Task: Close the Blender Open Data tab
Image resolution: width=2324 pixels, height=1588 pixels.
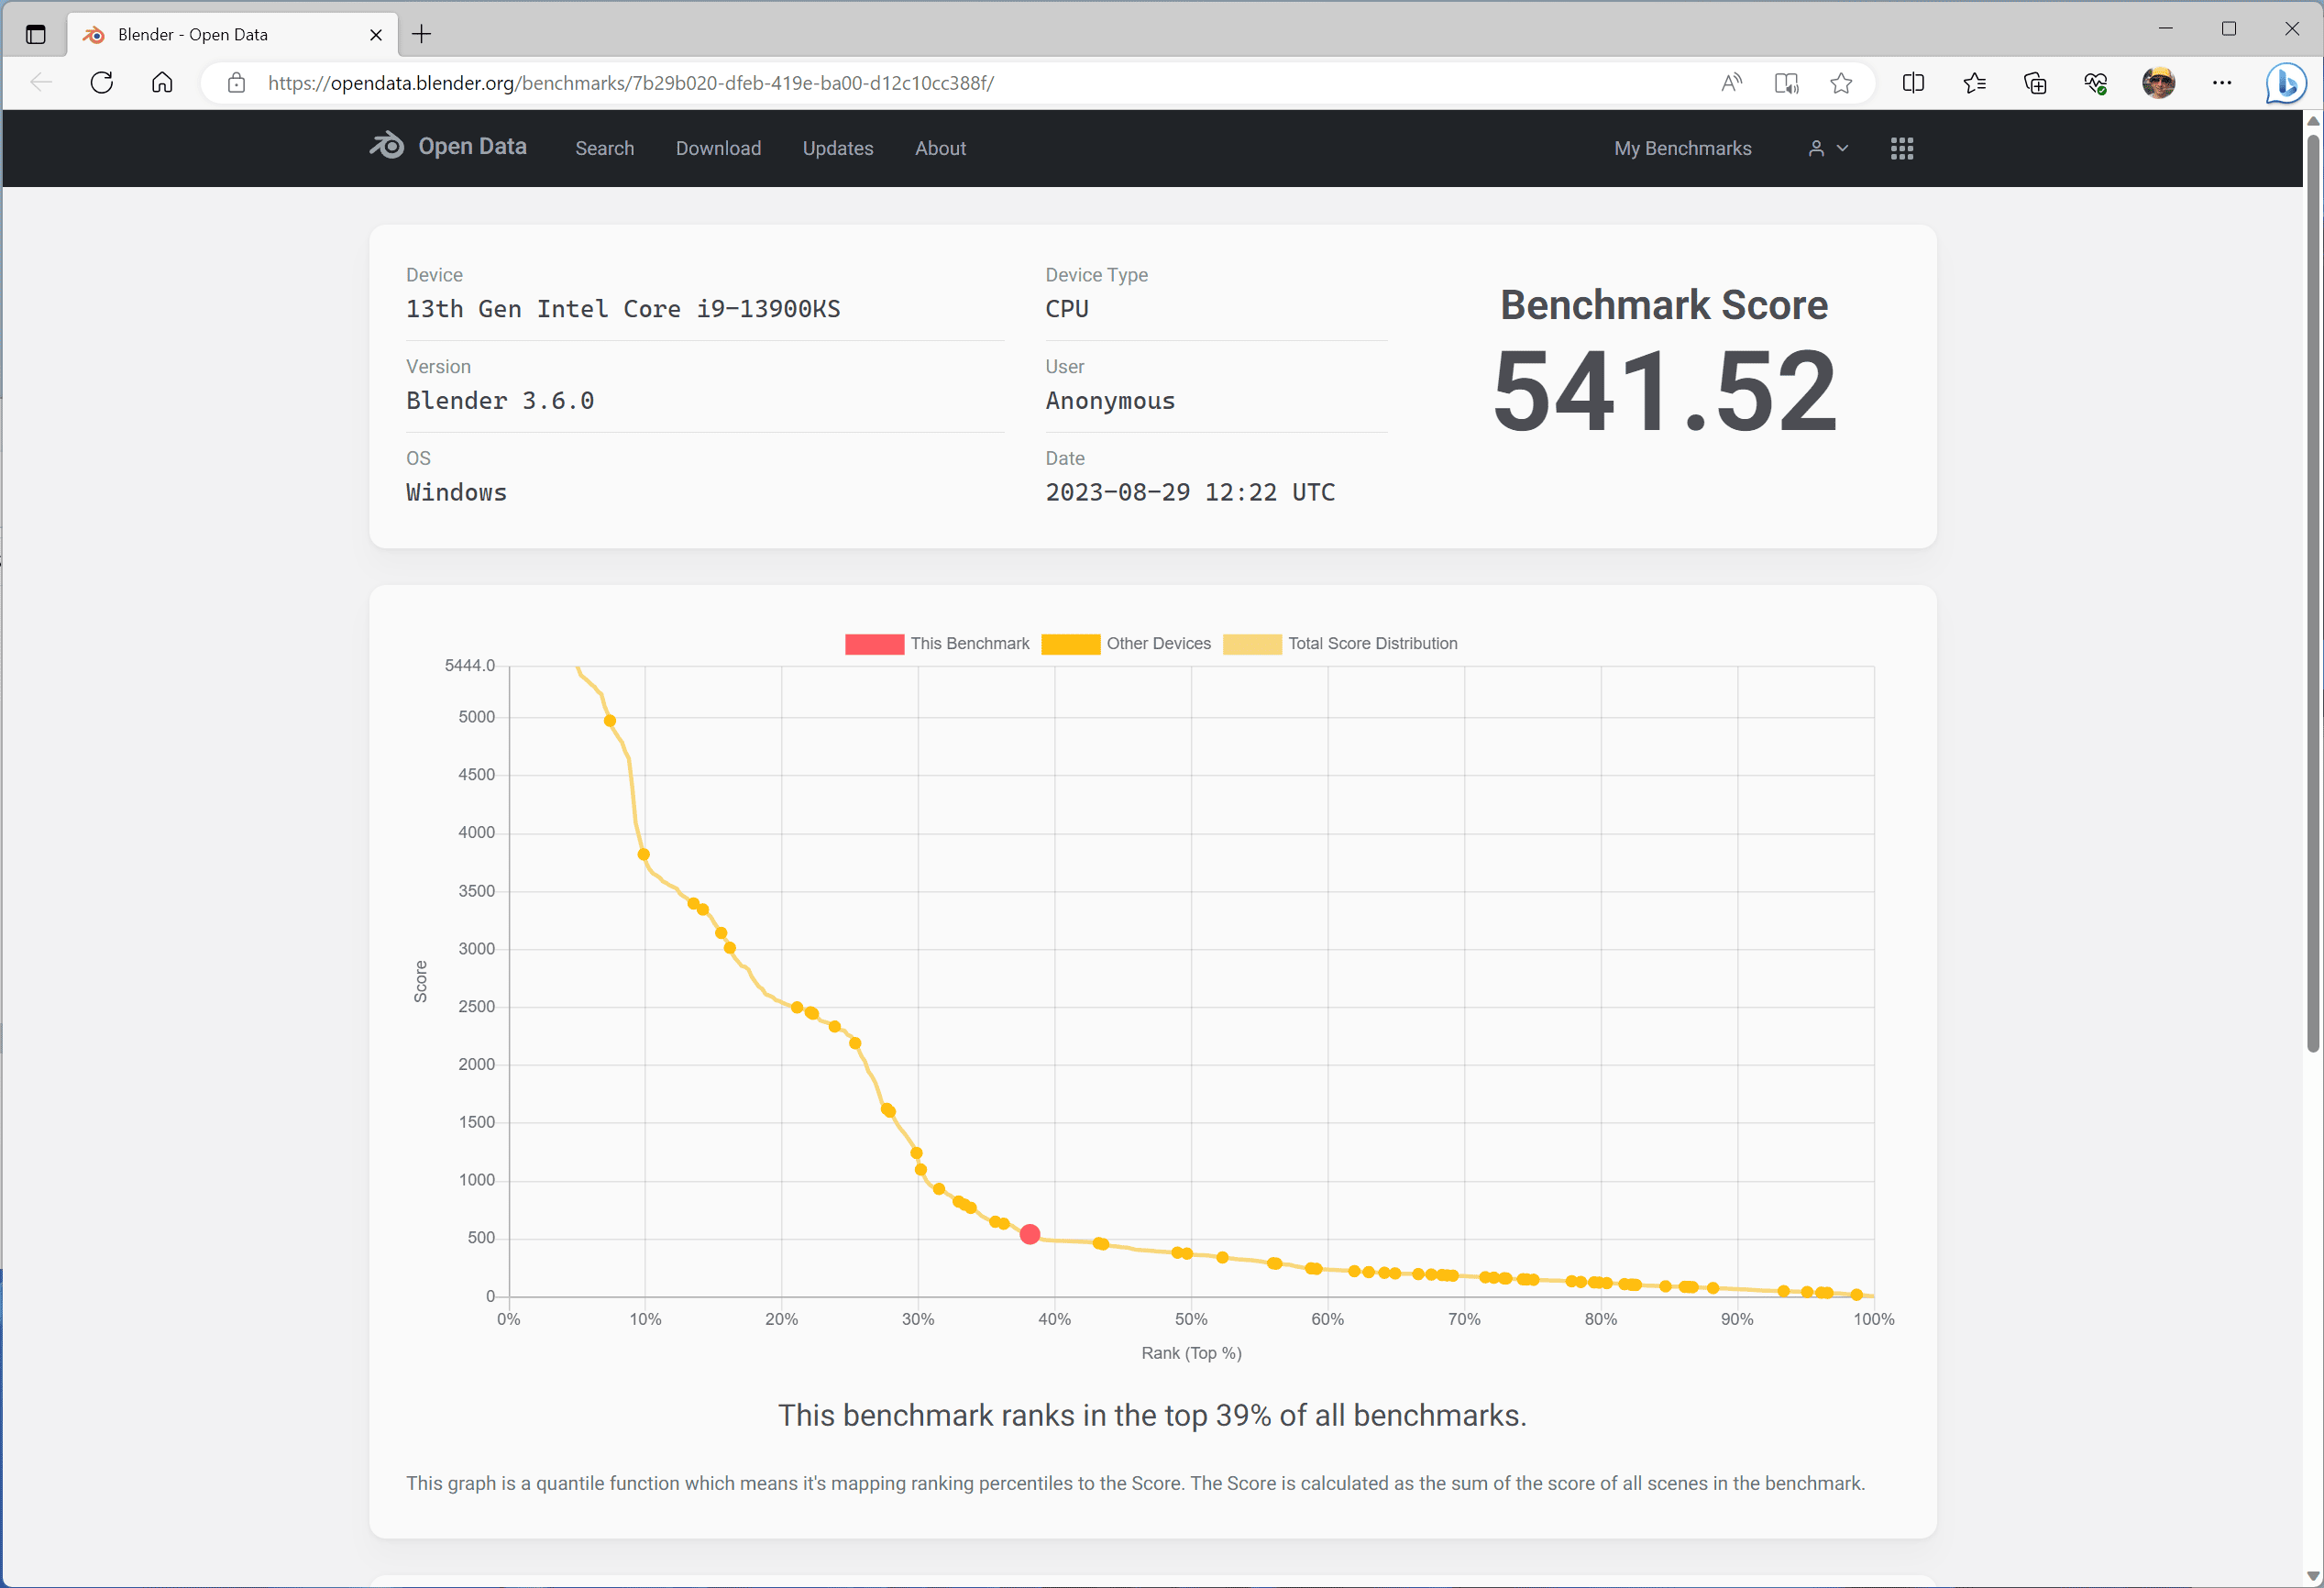Action: click(x=376, y=35)
